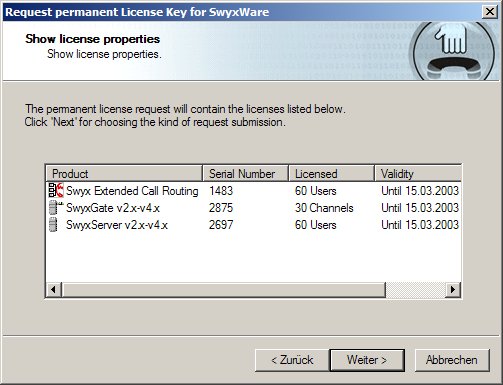Click 60 Users in Extended Call Routing row
This screenshot has height=385, width=503.
(315, 191)
